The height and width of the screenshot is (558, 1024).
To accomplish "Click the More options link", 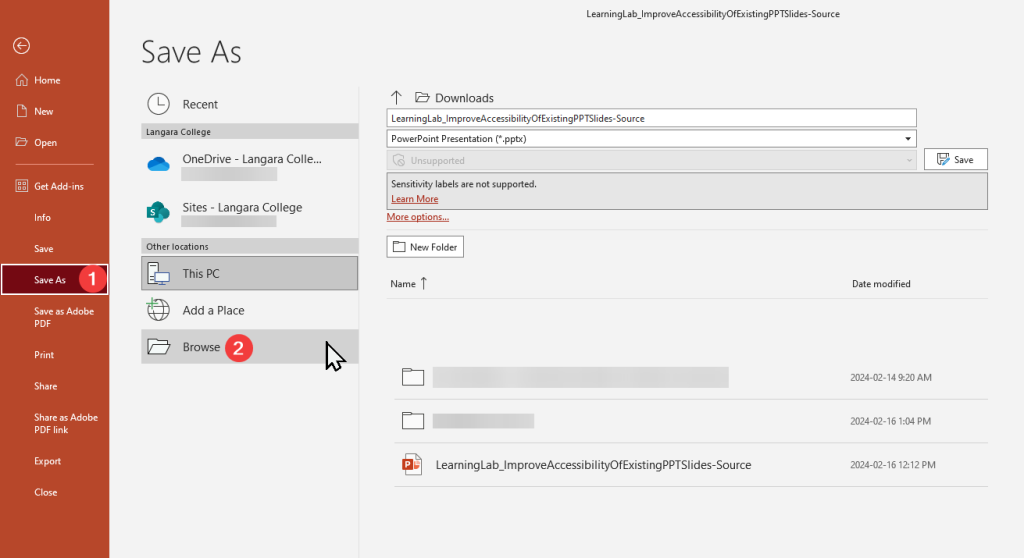I will (x=417, y=217).
